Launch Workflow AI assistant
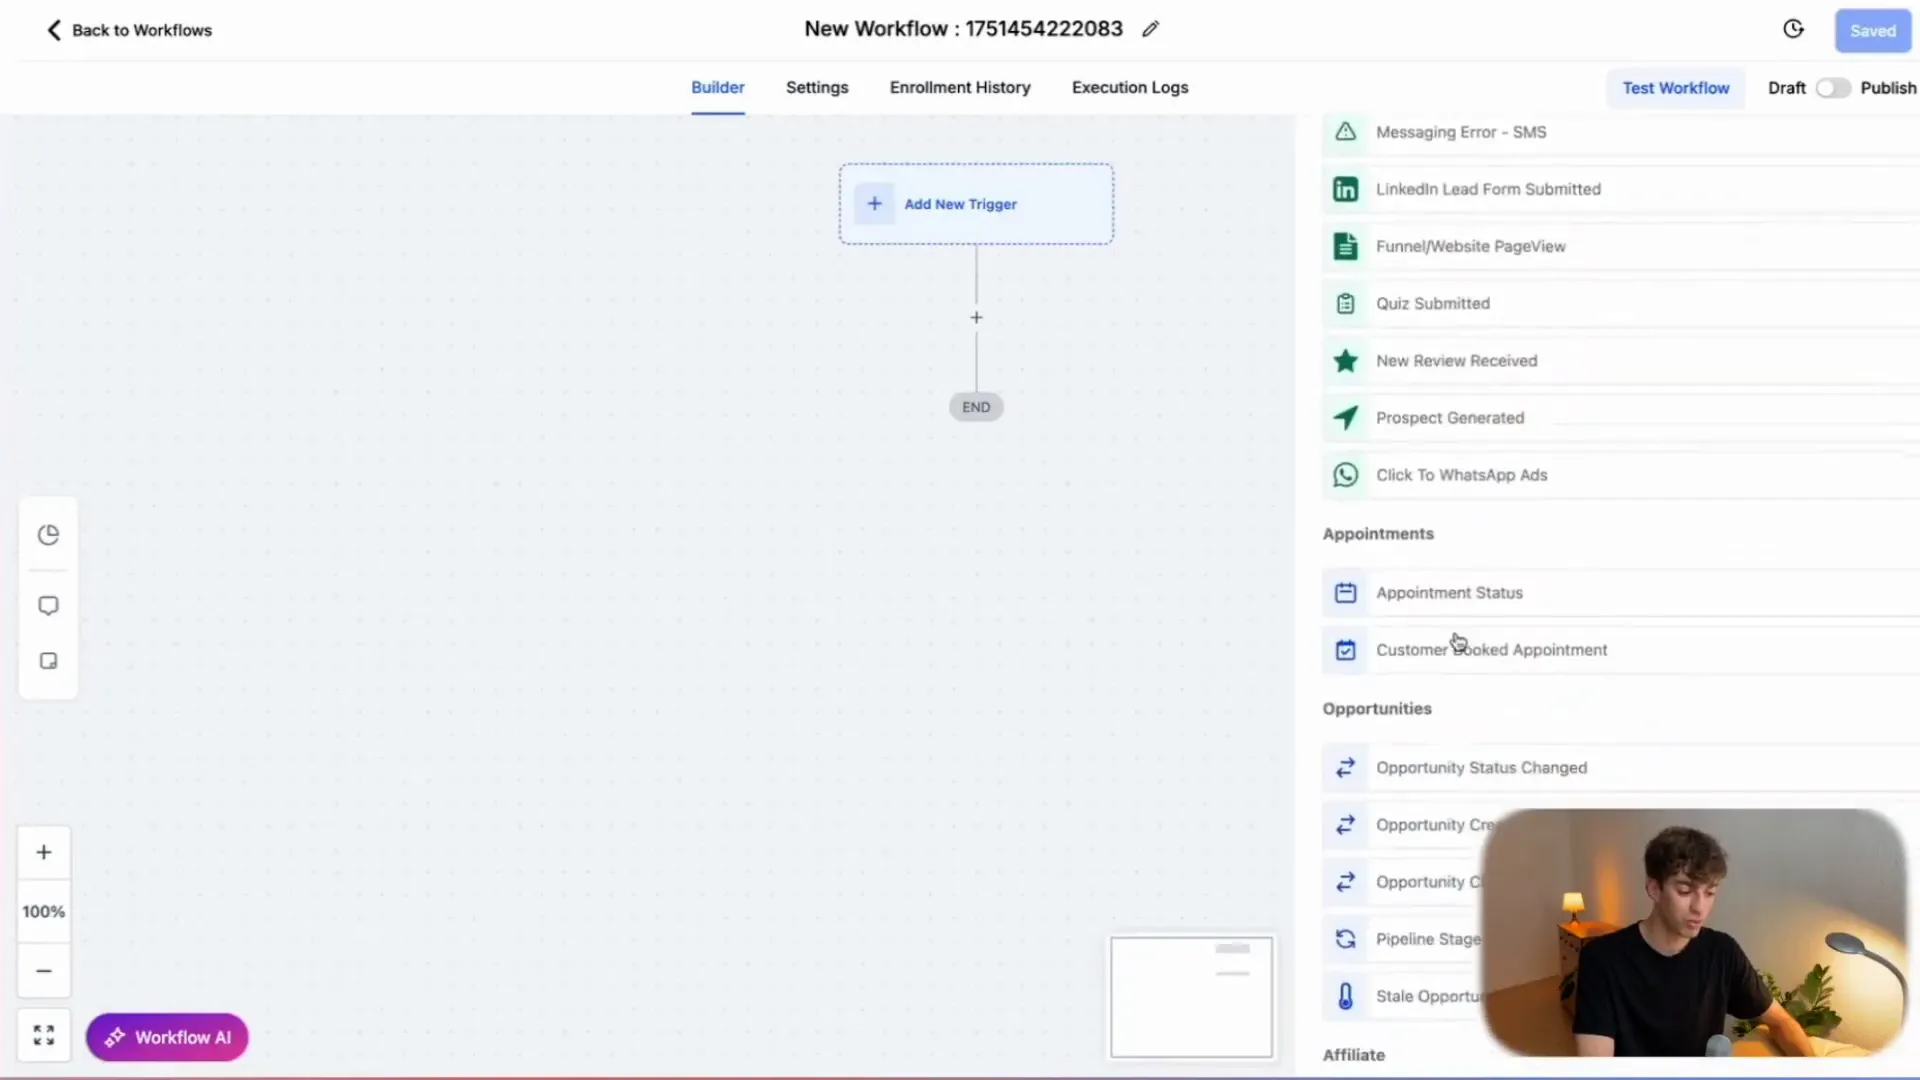Viewport: 1920px width, 1080px height. [x=167, y=1038]
